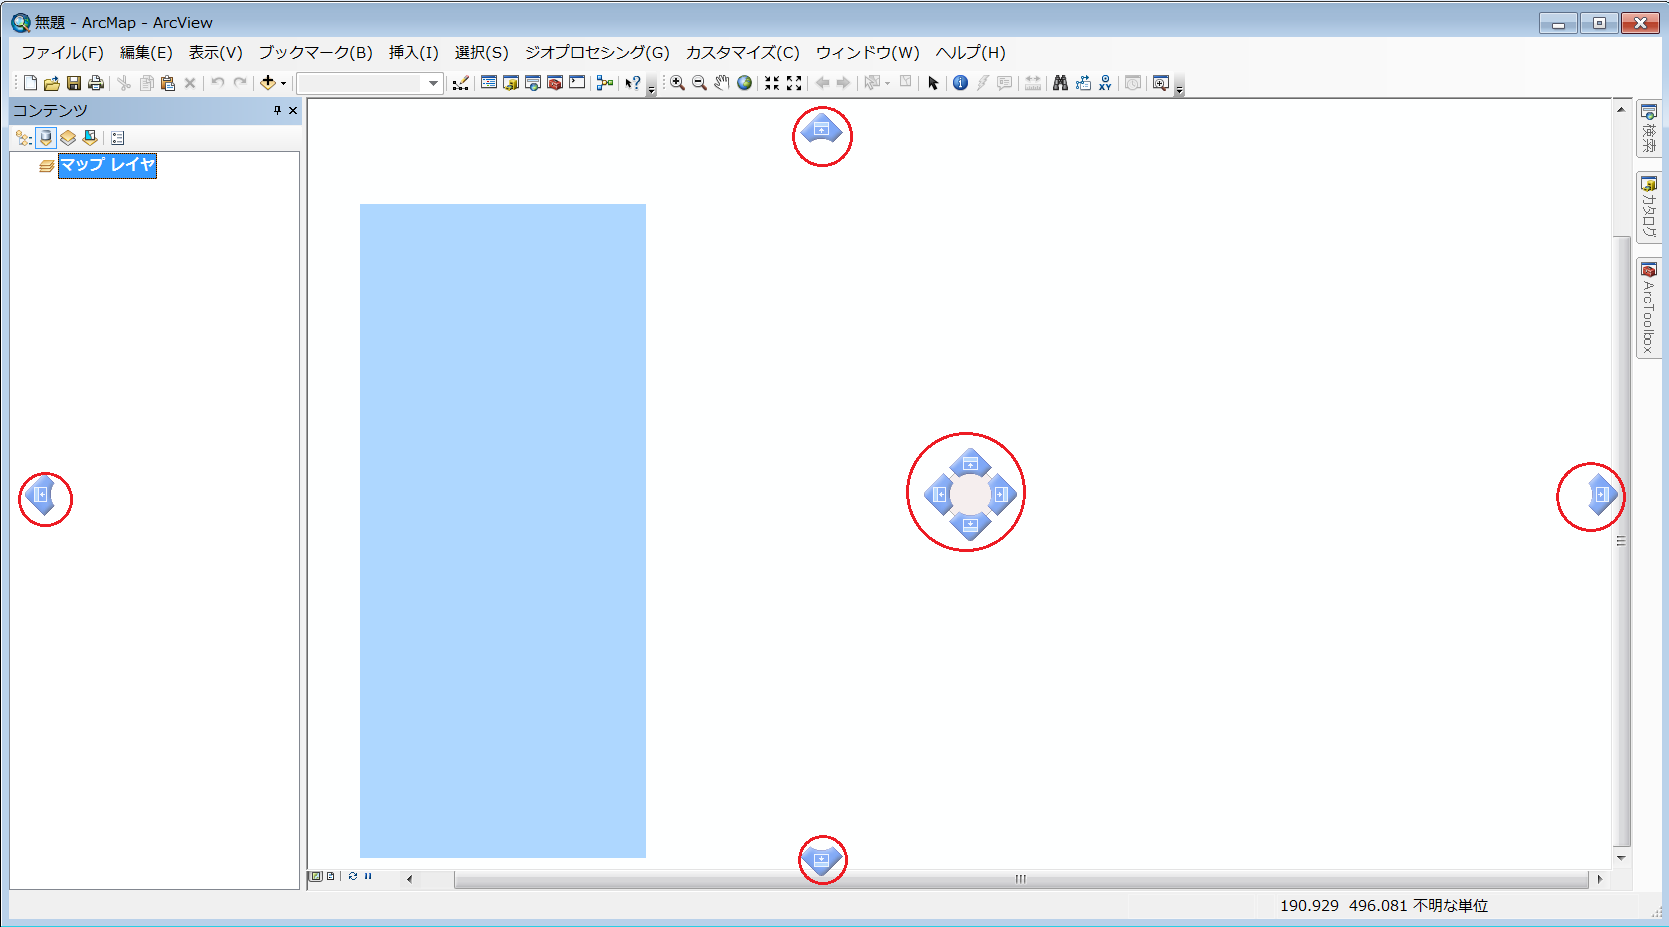Expand the カタログ side tab
This screenshot has height=927, width=1669.
(x=1649, y=208)
